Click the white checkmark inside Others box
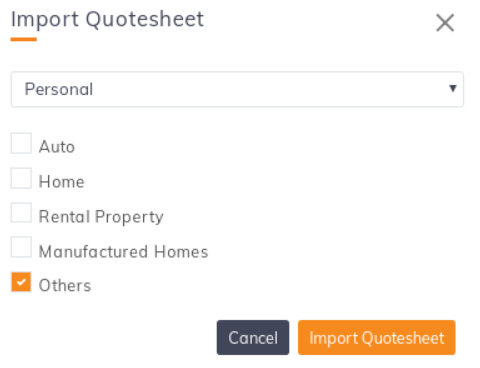The width and height of the screenshot is (480, 368). coord(21,282)
